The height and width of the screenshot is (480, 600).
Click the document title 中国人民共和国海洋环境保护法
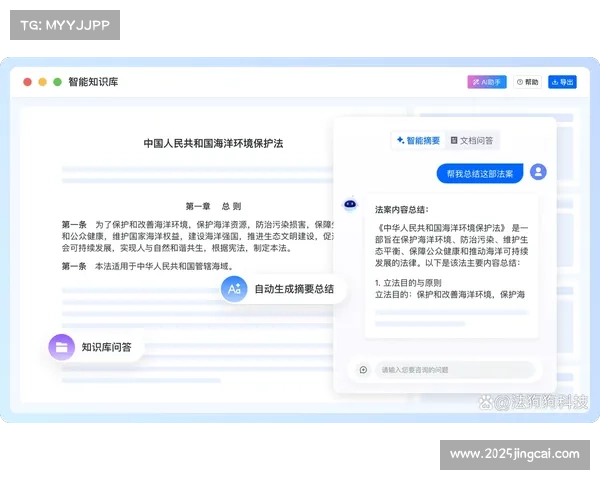point(213,144)
